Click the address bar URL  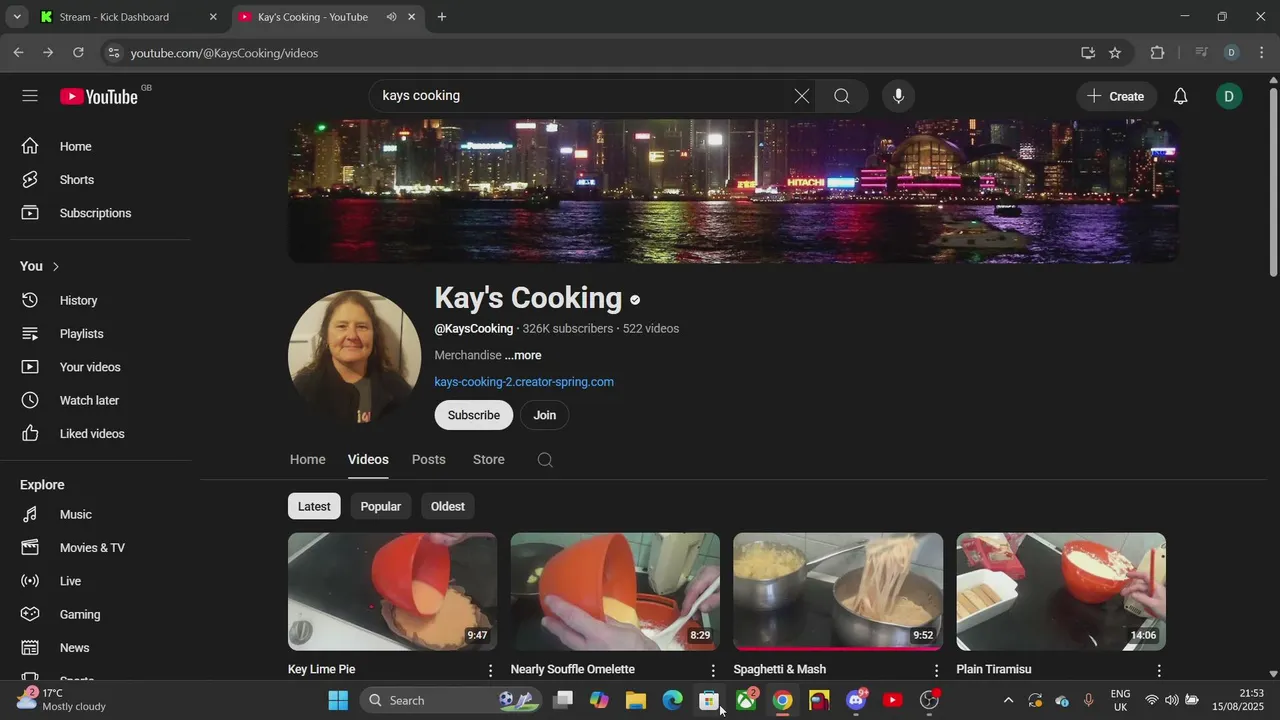(x=224, y=53)
